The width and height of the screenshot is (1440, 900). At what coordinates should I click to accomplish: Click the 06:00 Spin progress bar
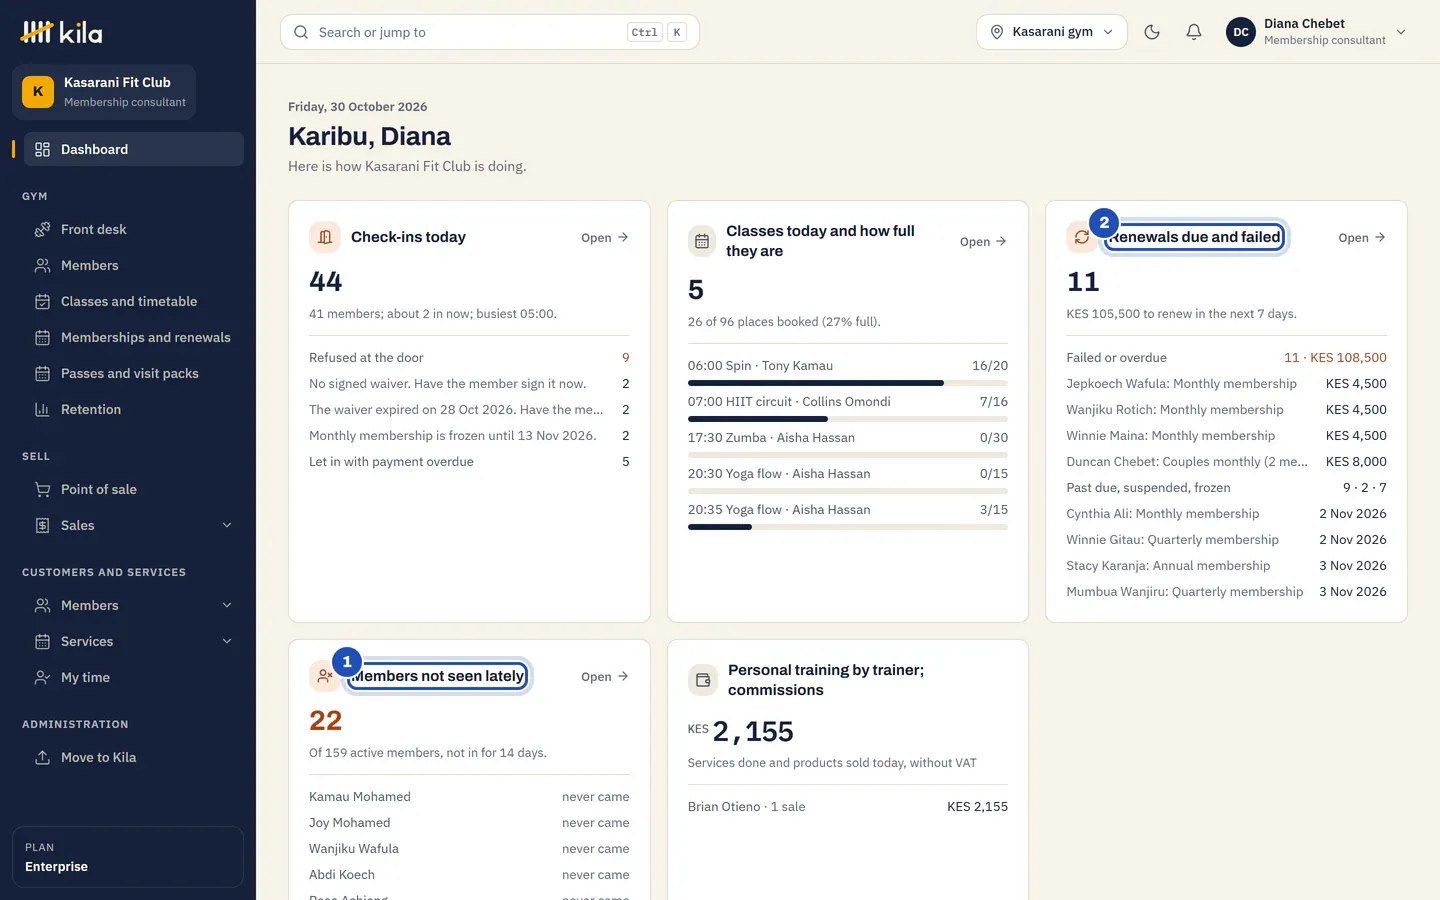coord(848,383)
